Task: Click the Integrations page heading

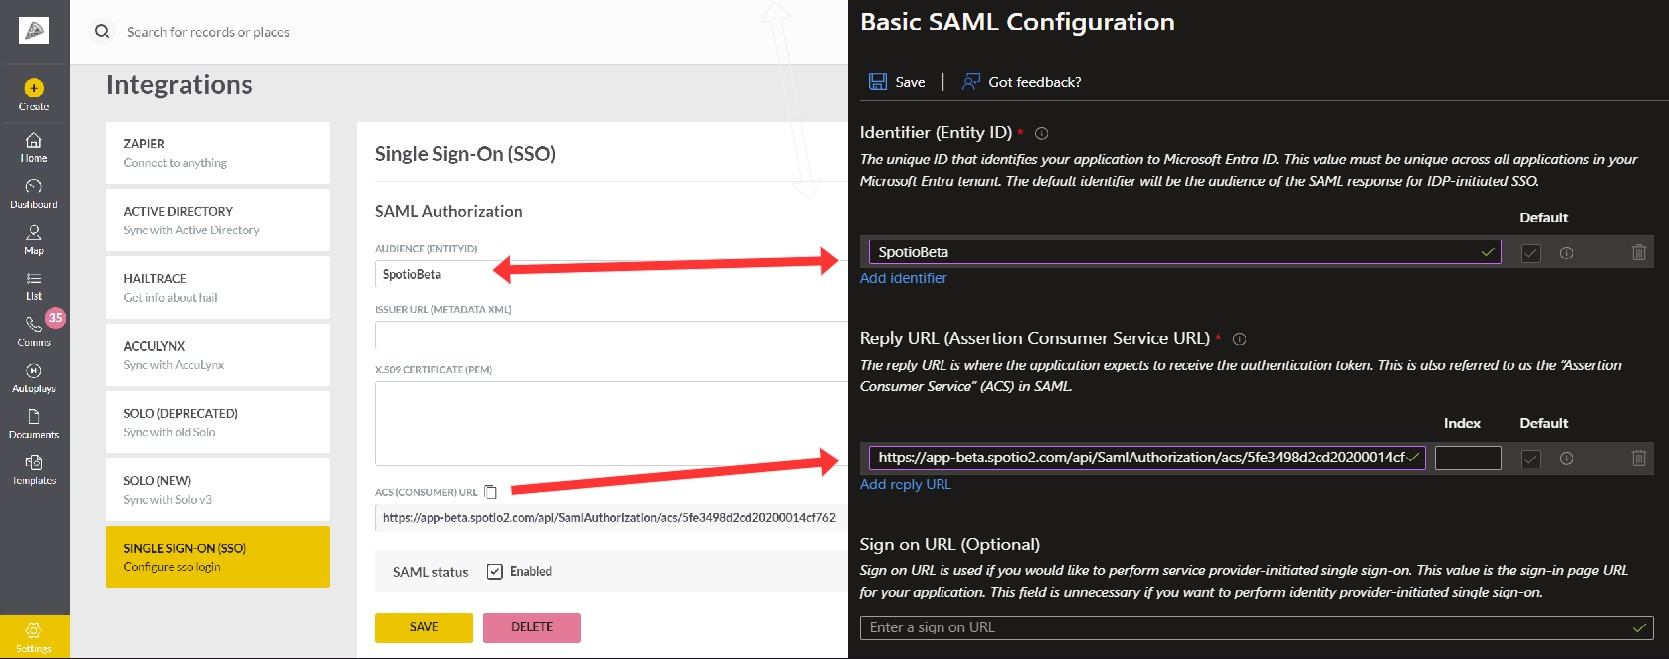Action: pyautogui.click(x=179, y=85)
